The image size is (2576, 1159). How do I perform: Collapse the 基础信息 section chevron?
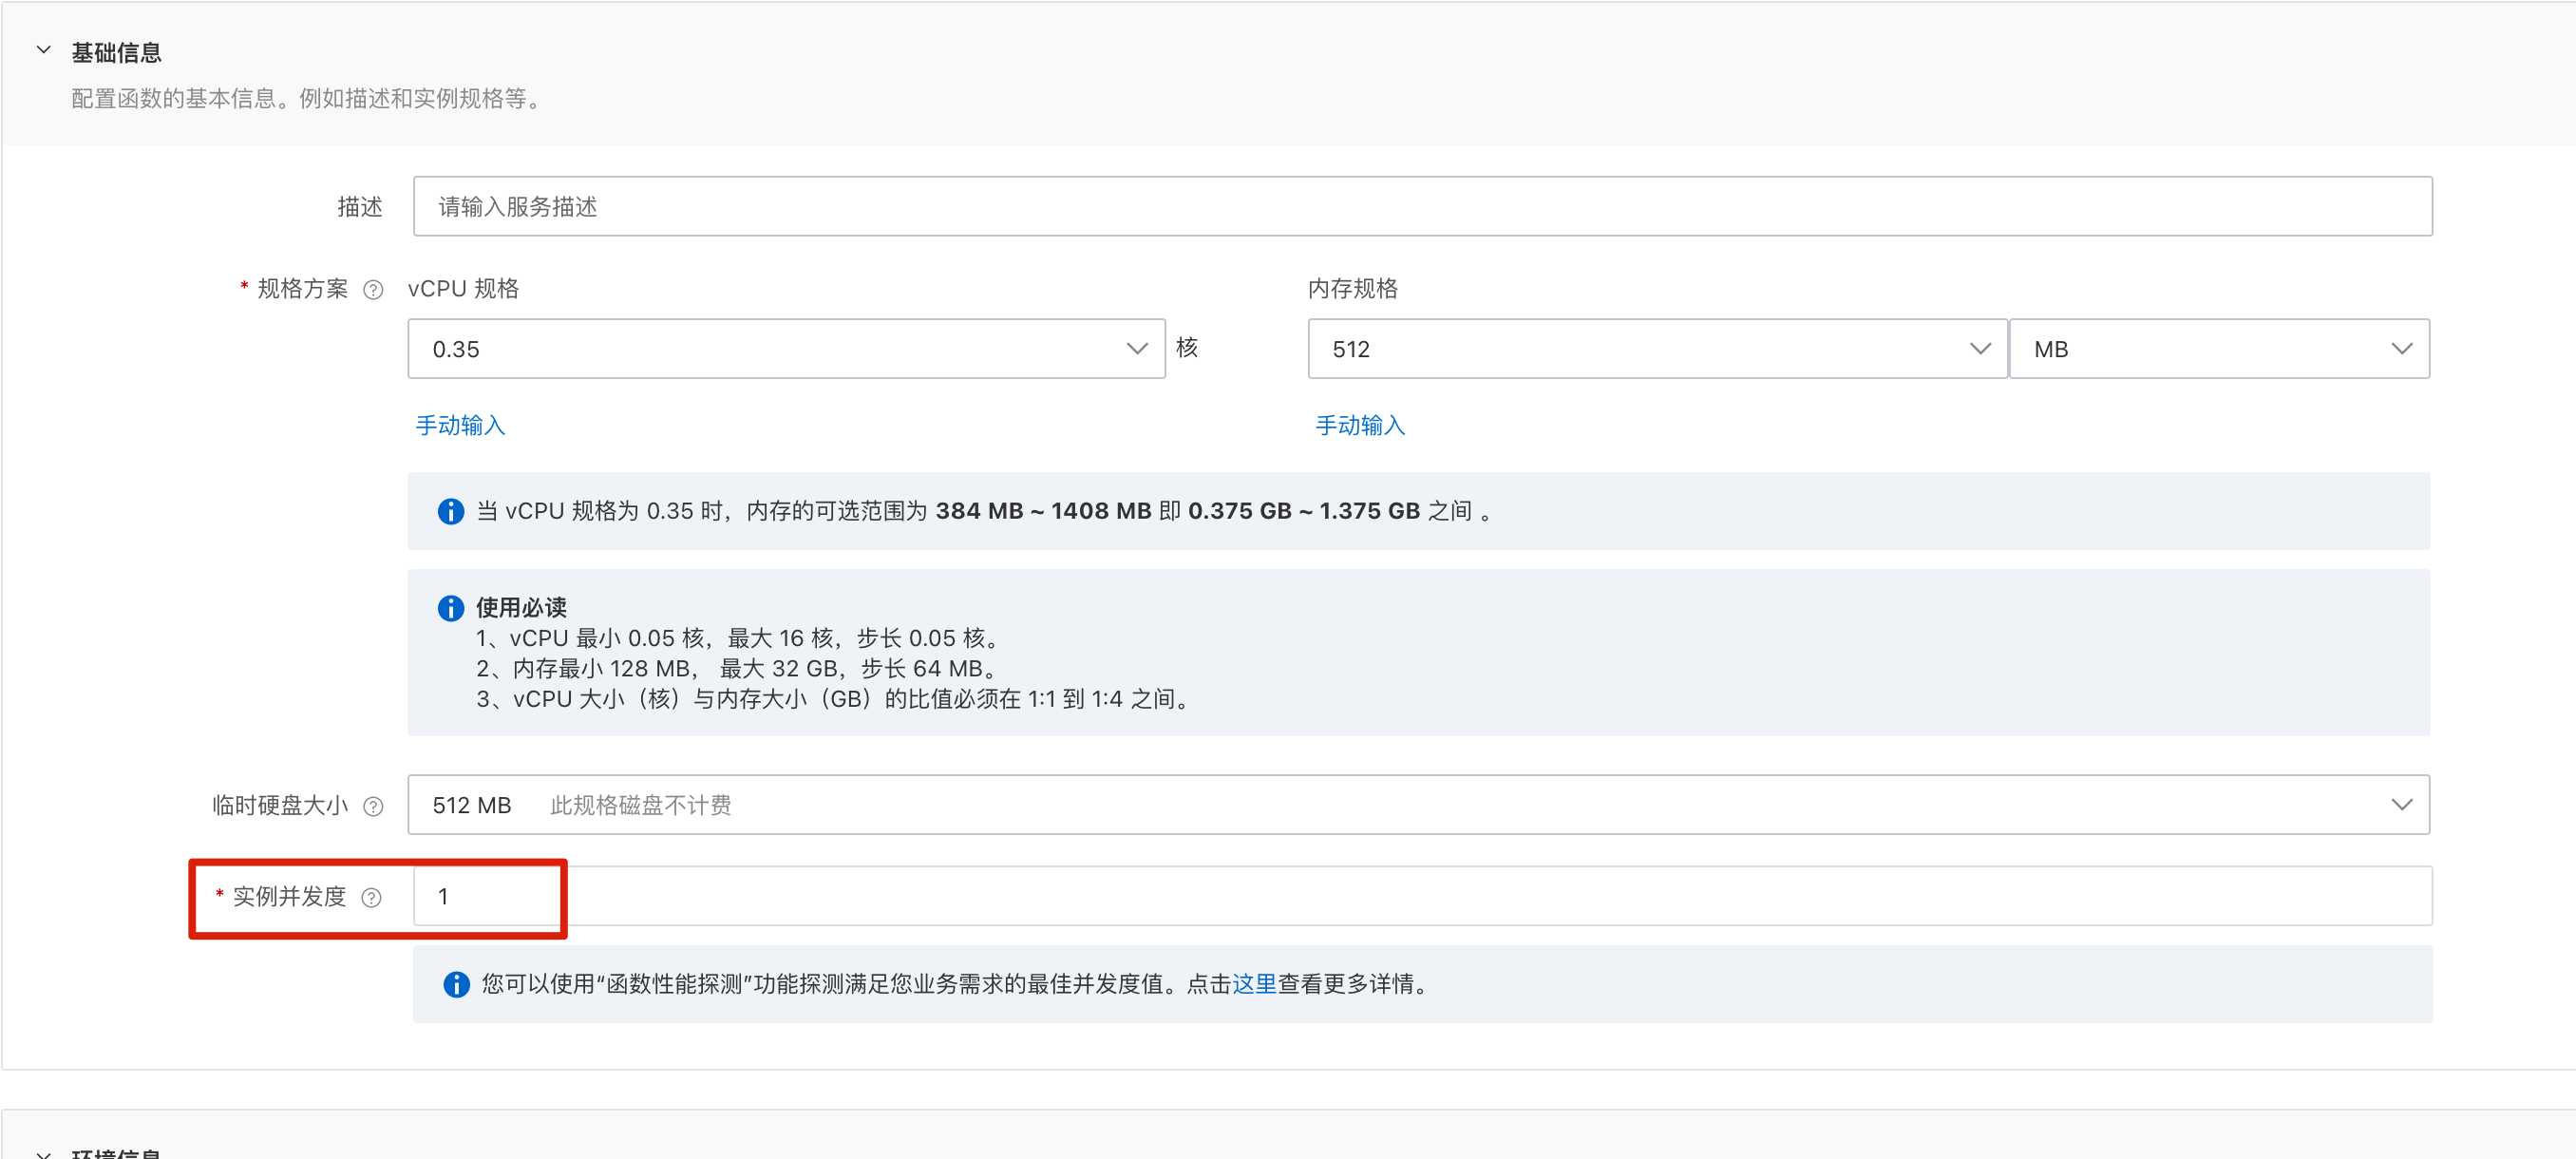[43, 50]
